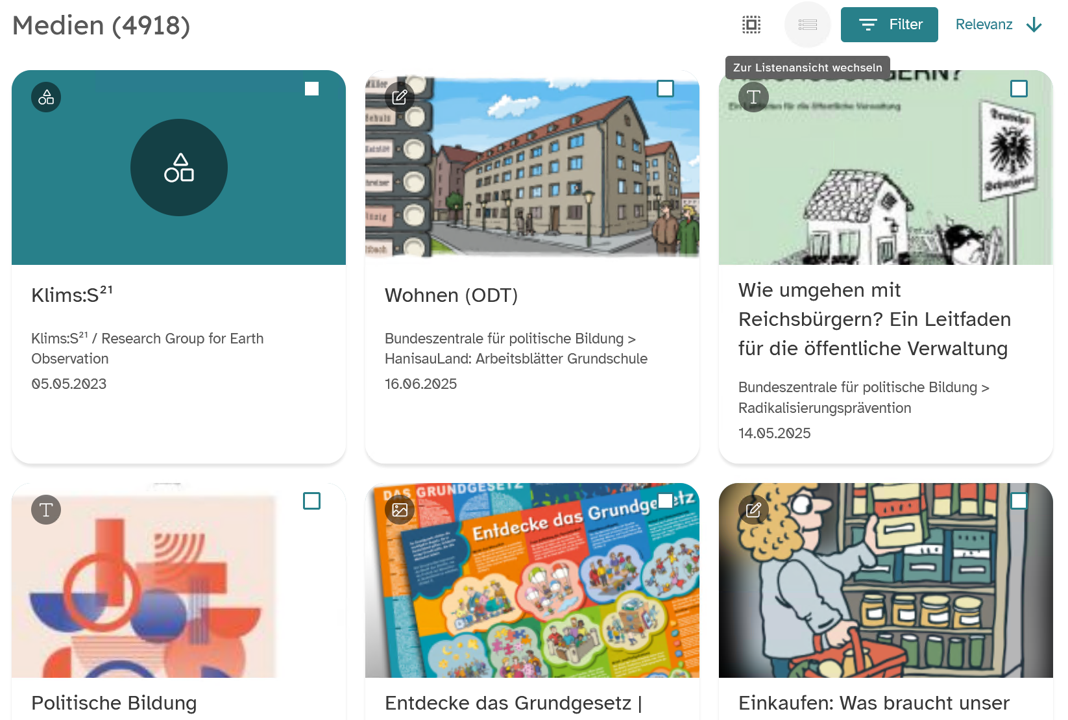Click the text icon on Reichsbürger card
Screen dimensions: 1068x720
753,97
